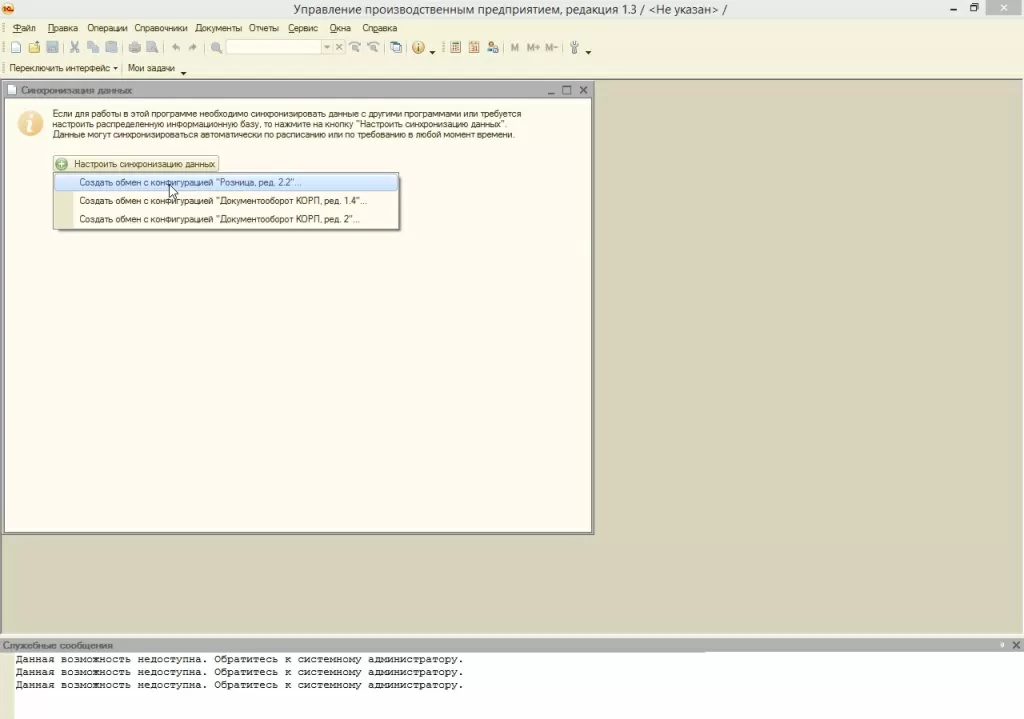Viewport: 1024px width, 719px height.
Task: Click the wrench settings icon in toolbar
Action: pos(575,47)
